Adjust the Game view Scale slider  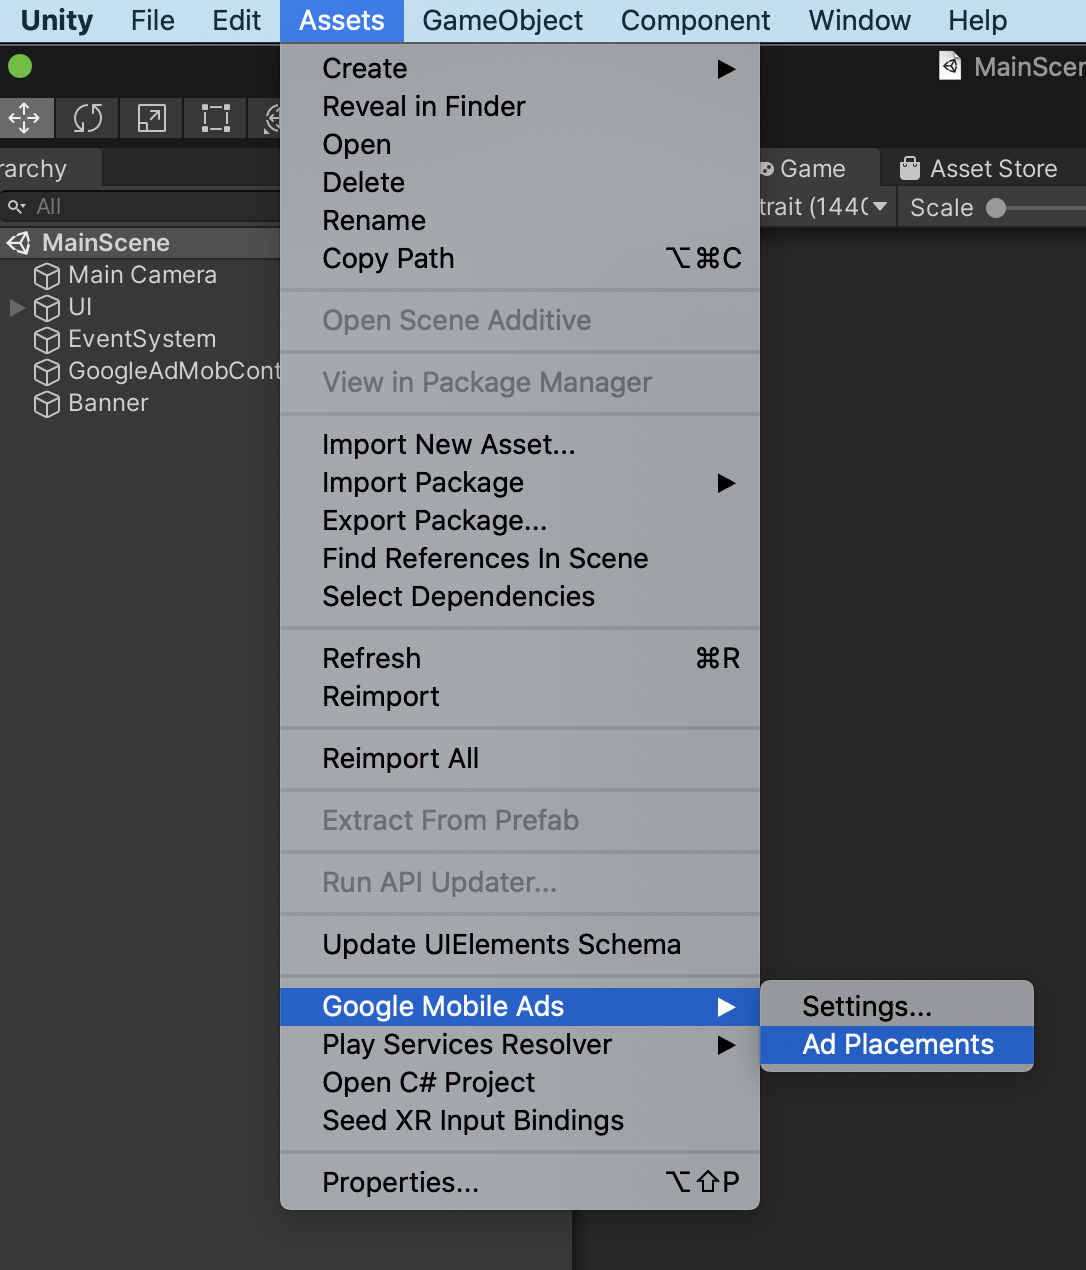(996, 208)
